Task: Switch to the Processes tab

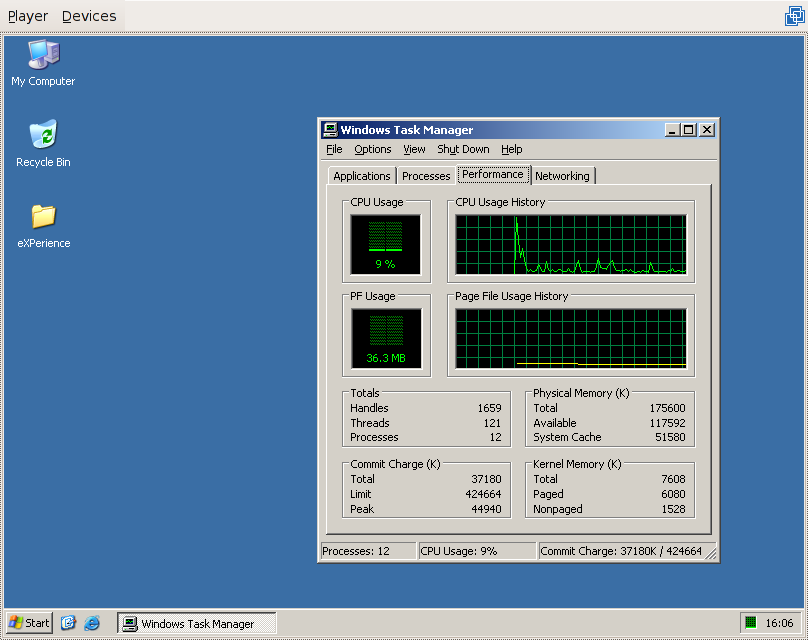Action: [426, 176]
